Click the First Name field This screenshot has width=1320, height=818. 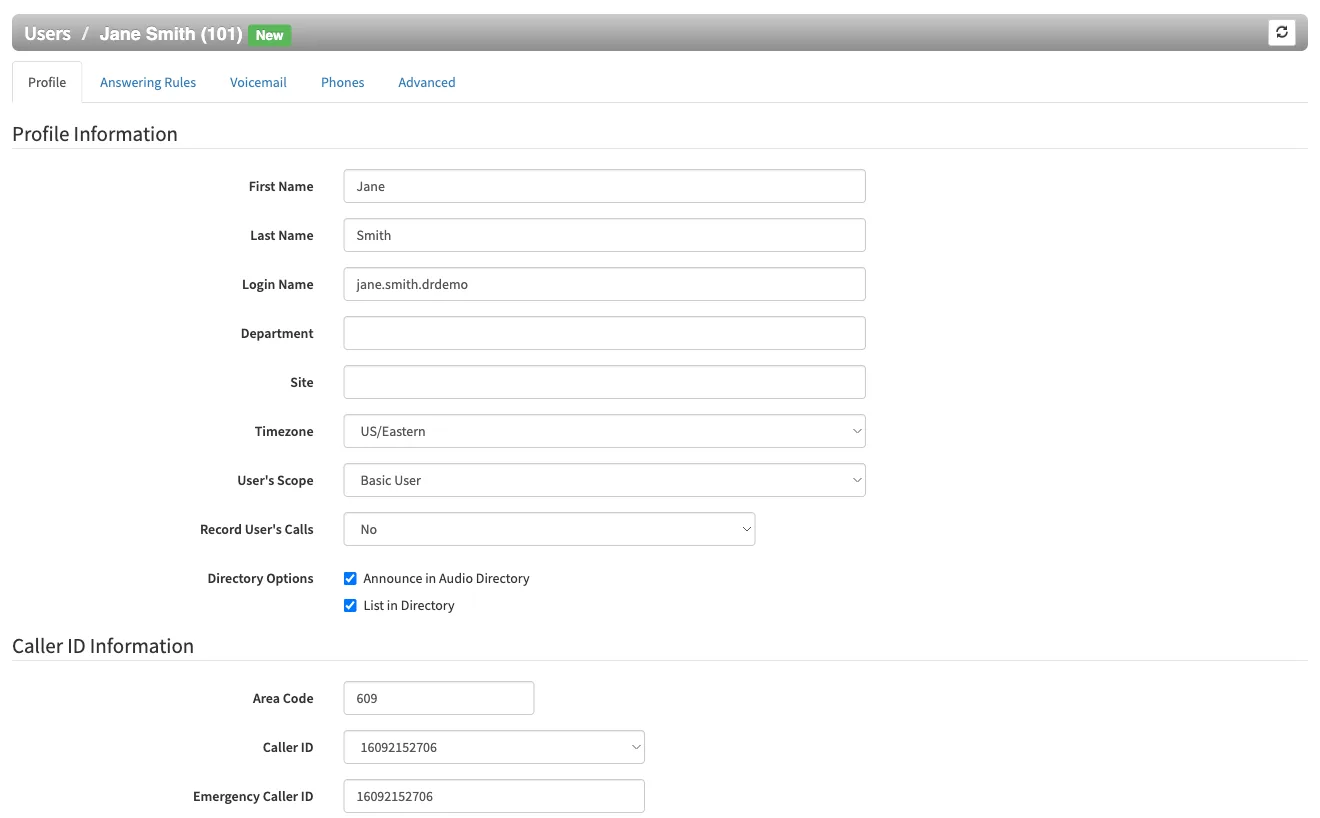tap(604, 186)
